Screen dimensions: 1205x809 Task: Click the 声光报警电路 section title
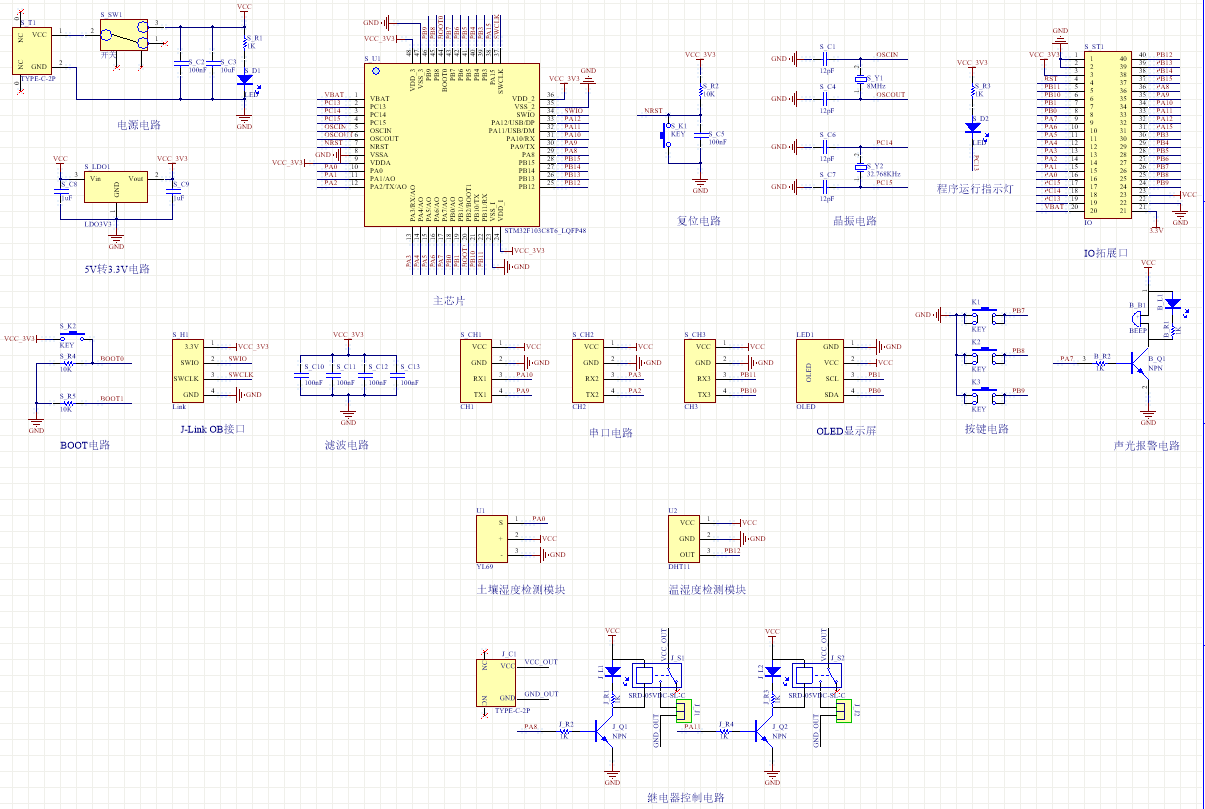pos(1146,445)
